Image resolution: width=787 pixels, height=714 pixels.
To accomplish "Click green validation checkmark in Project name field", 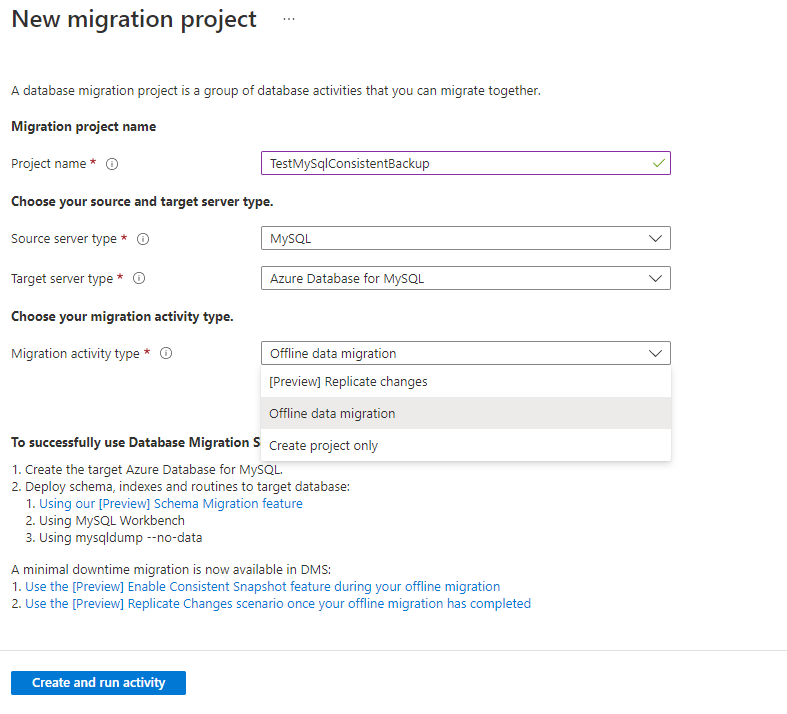I will (x=657, y=163).
